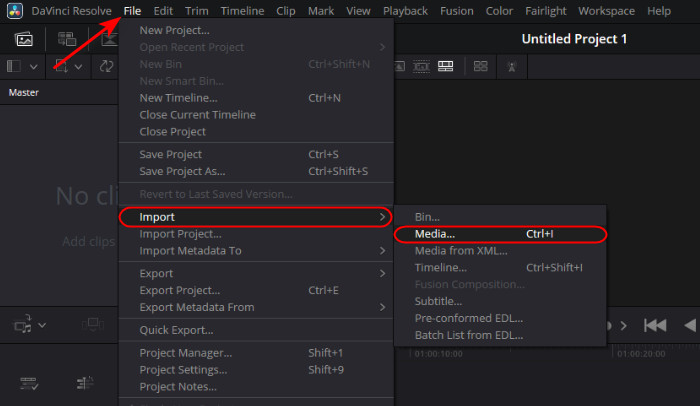Click the Untitled Project 1 title
Screen dimensions: 700x406
[x=574, y=39]
